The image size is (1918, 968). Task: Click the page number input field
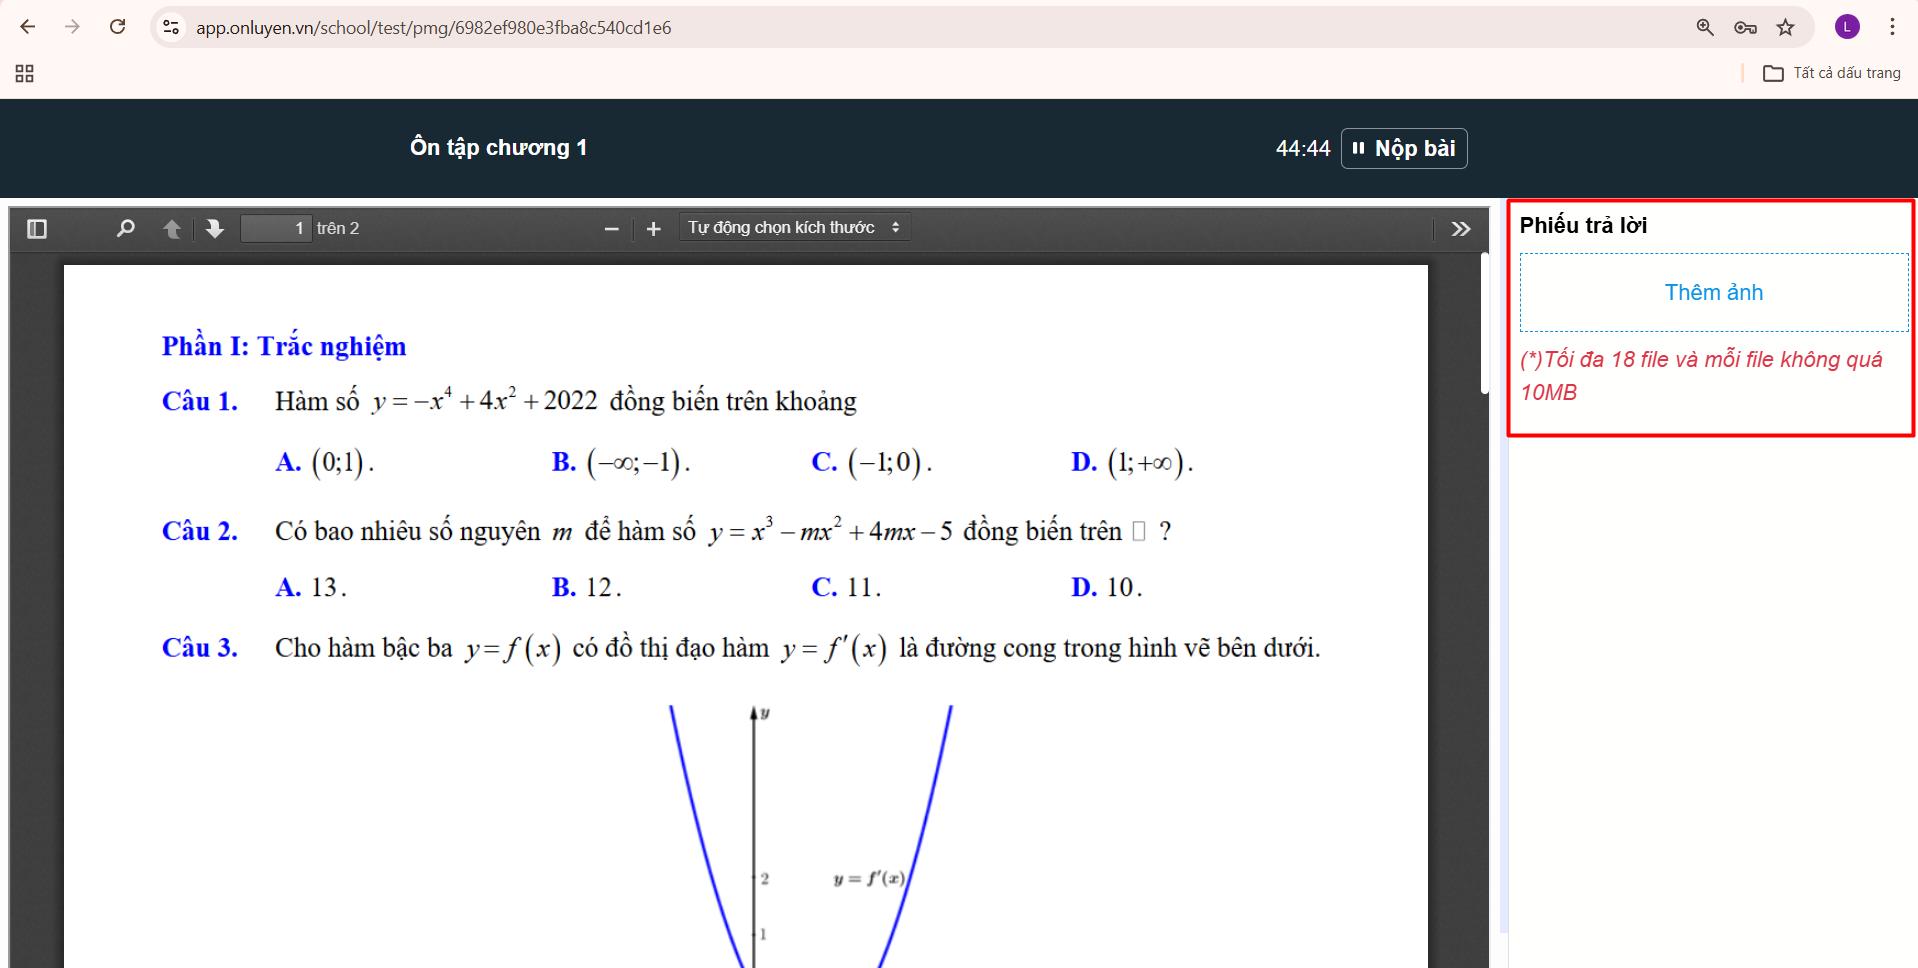[276, 229]
